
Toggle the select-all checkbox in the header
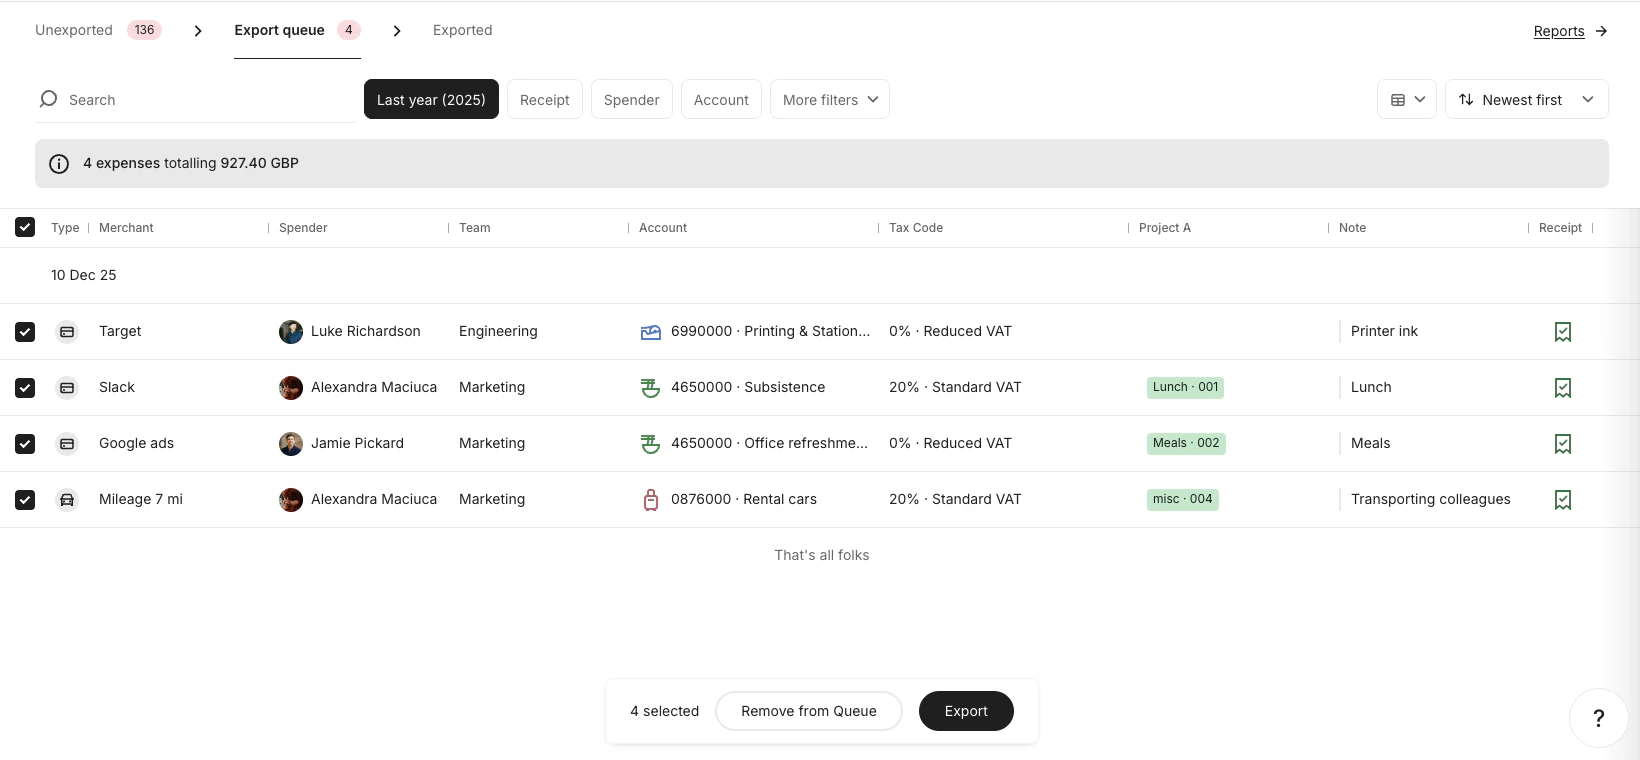pos(25,227)
